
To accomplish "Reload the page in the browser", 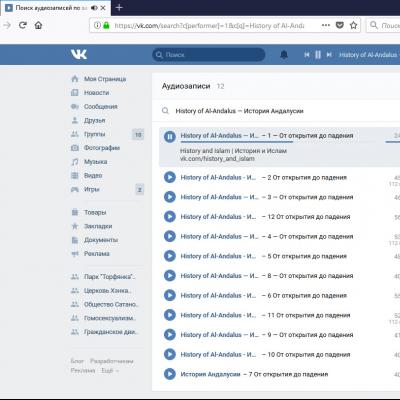I will 23,25.
